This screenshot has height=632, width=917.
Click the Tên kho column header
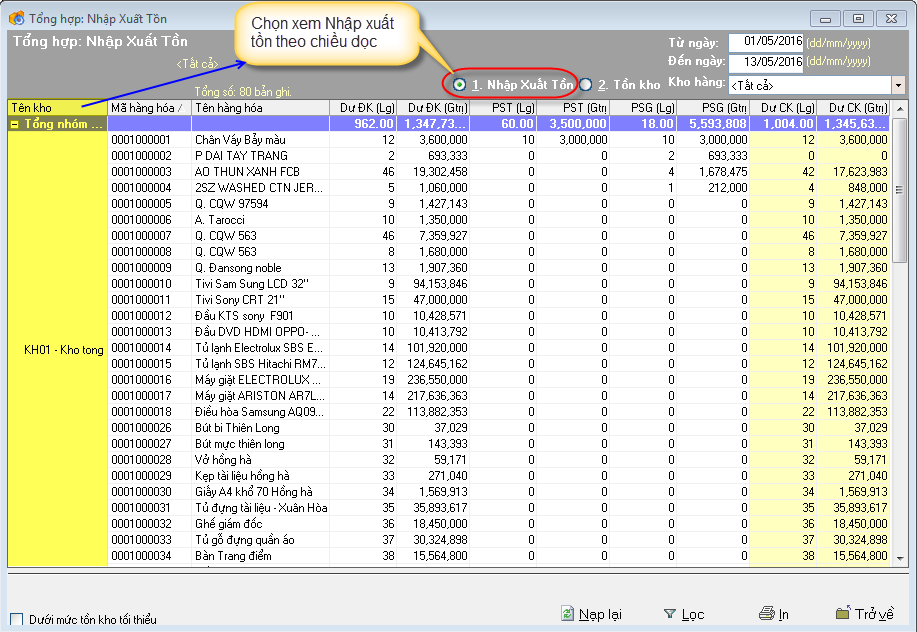[57, 107]
